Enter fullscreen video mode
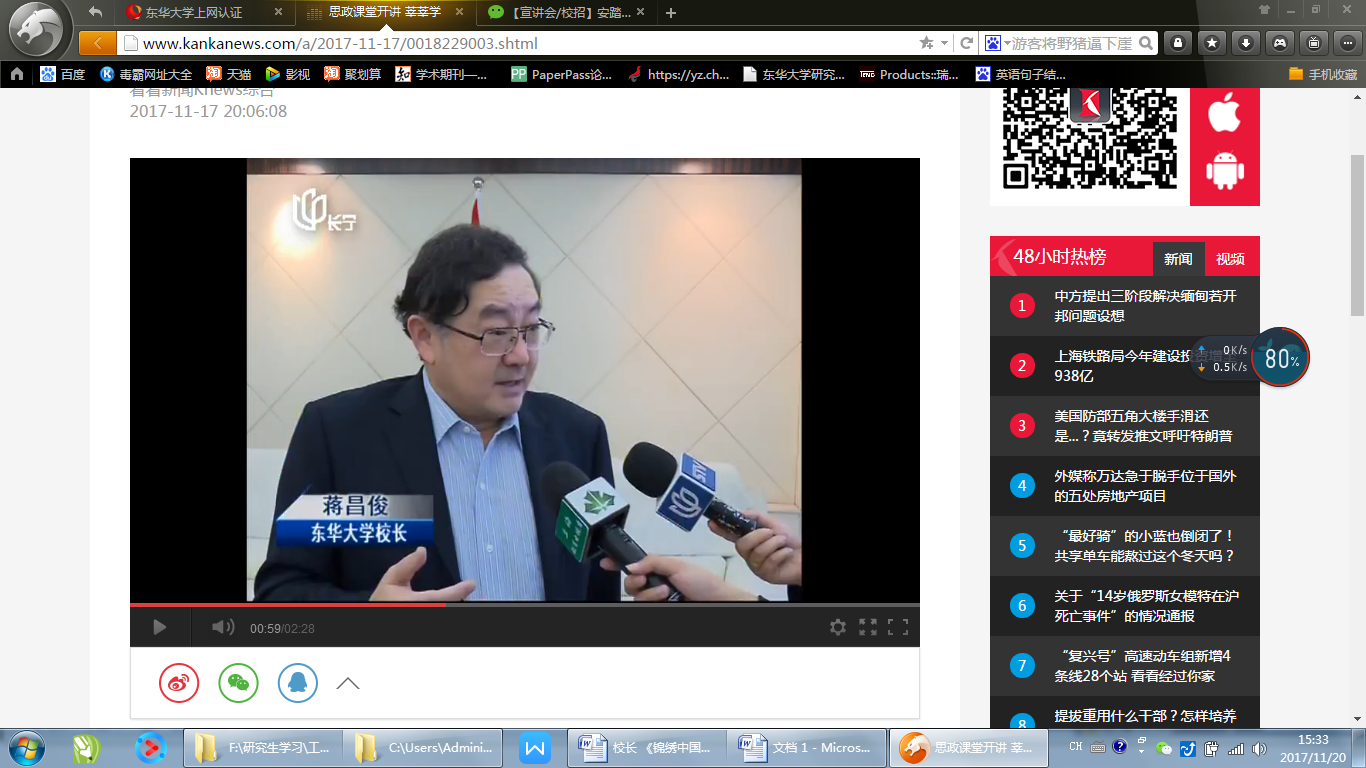 pos(898,627)
